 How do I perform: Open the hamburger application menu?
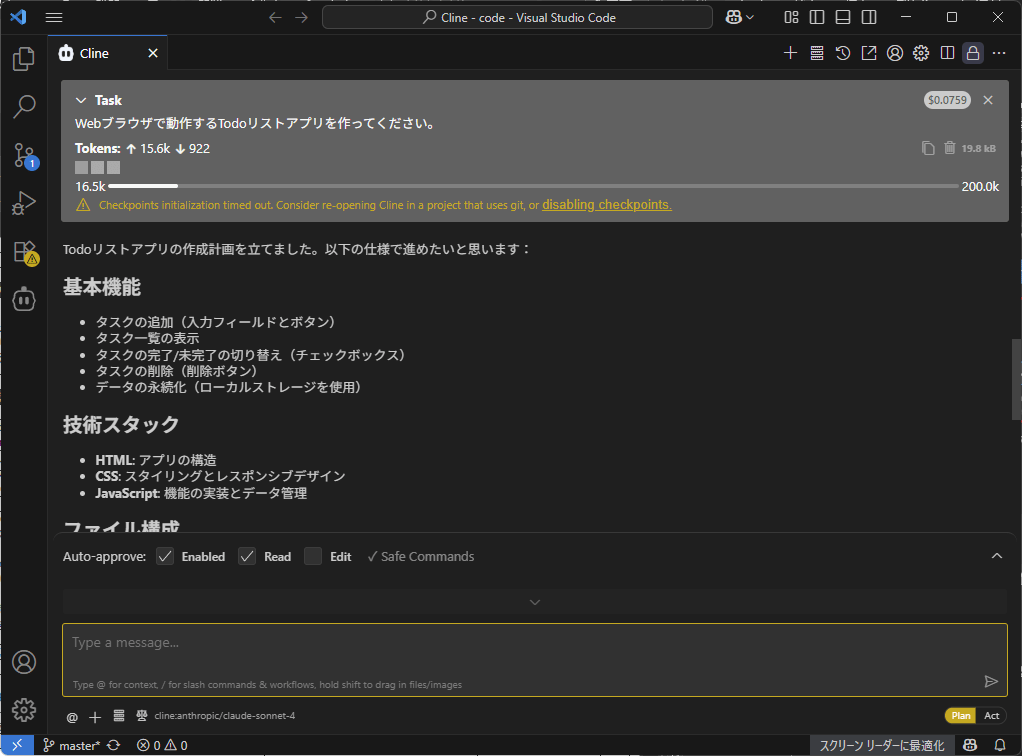click(54, 17)
